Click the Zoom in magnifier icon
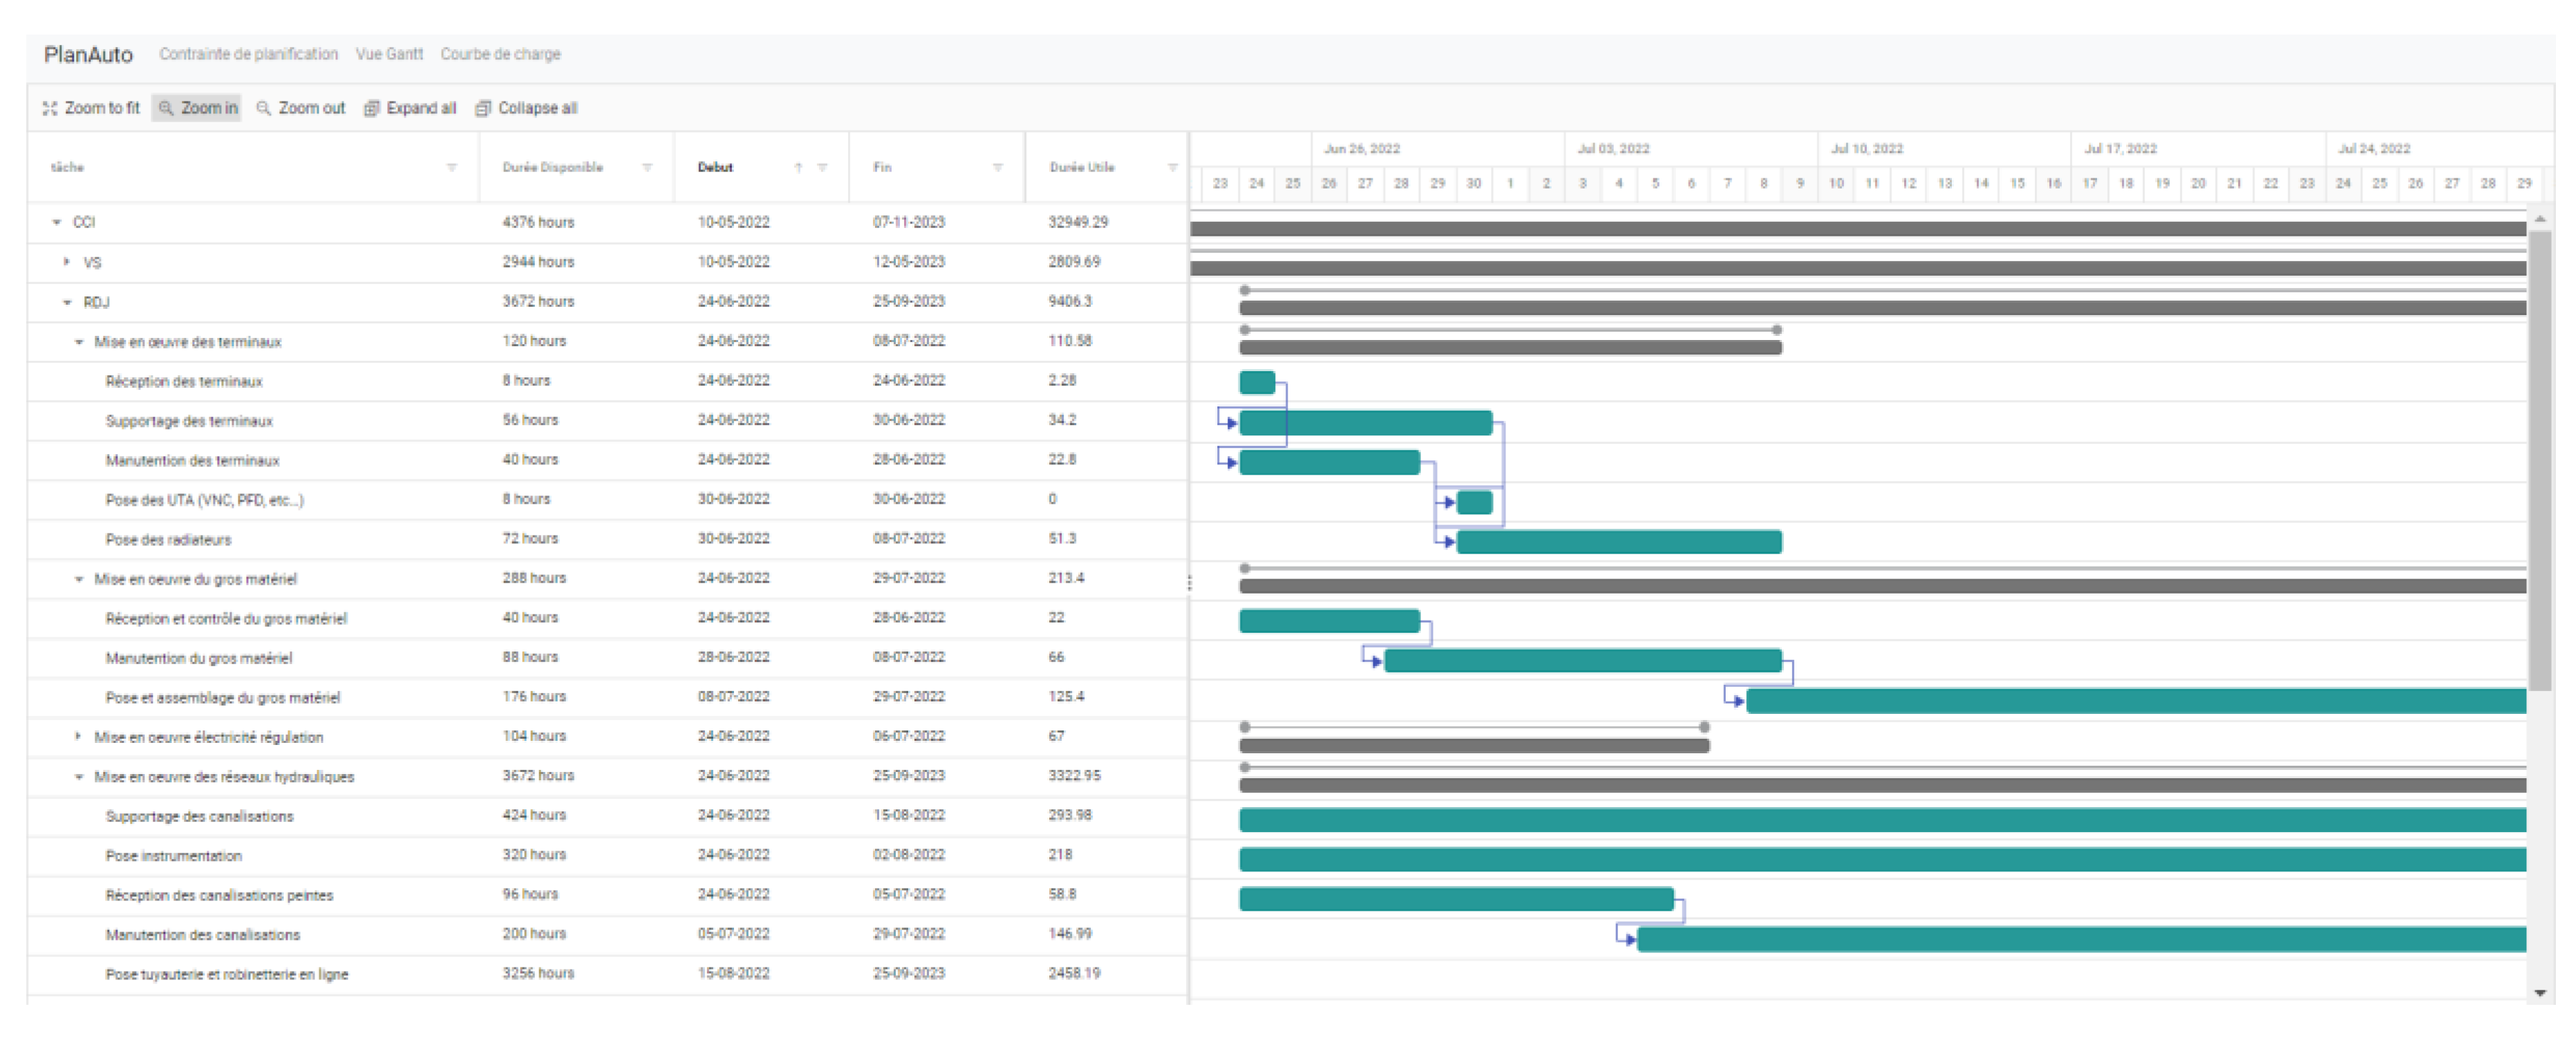Viewport: 2576px width, 1038px height. 167,108
